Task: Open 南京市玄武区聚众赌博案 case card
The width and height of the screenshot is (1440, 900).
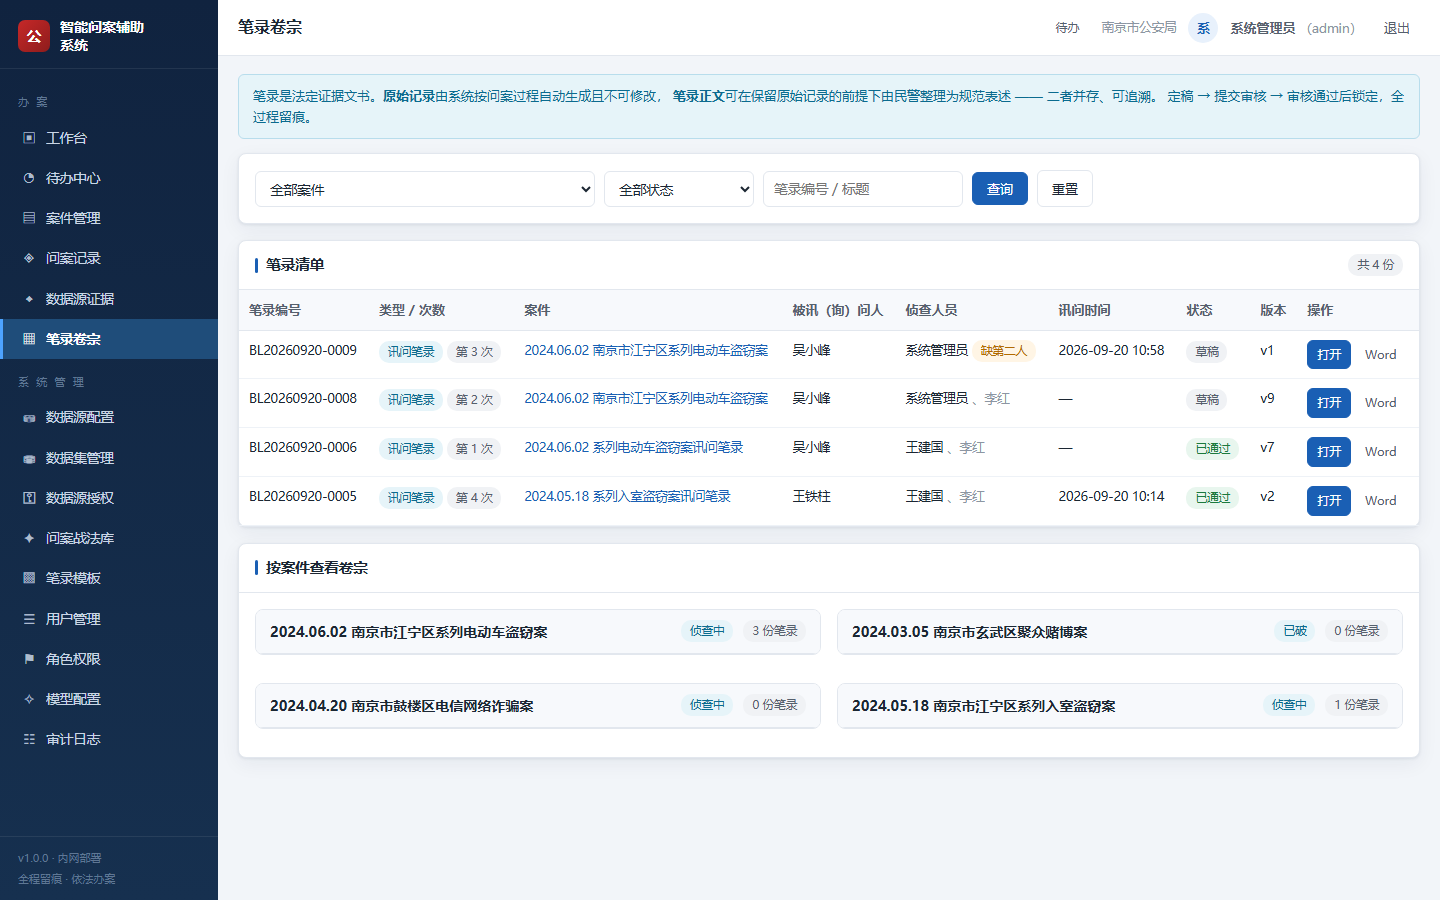Action: tap(1120, 632)
